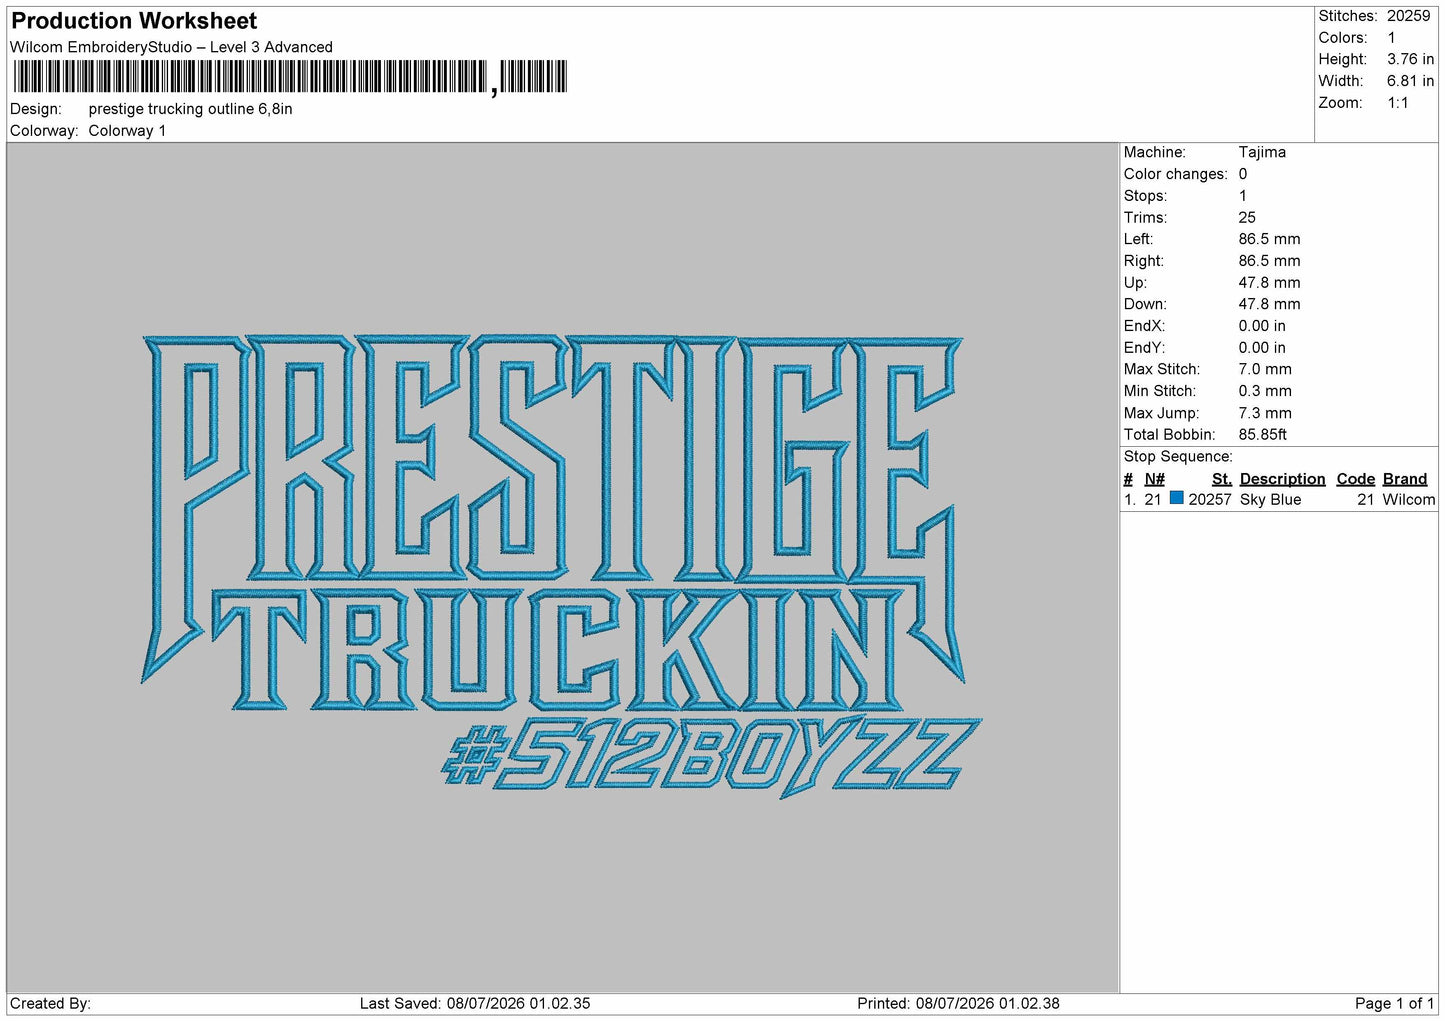
Task: Click the 'Wilcom' brand cell
Action: [1409, 500]
